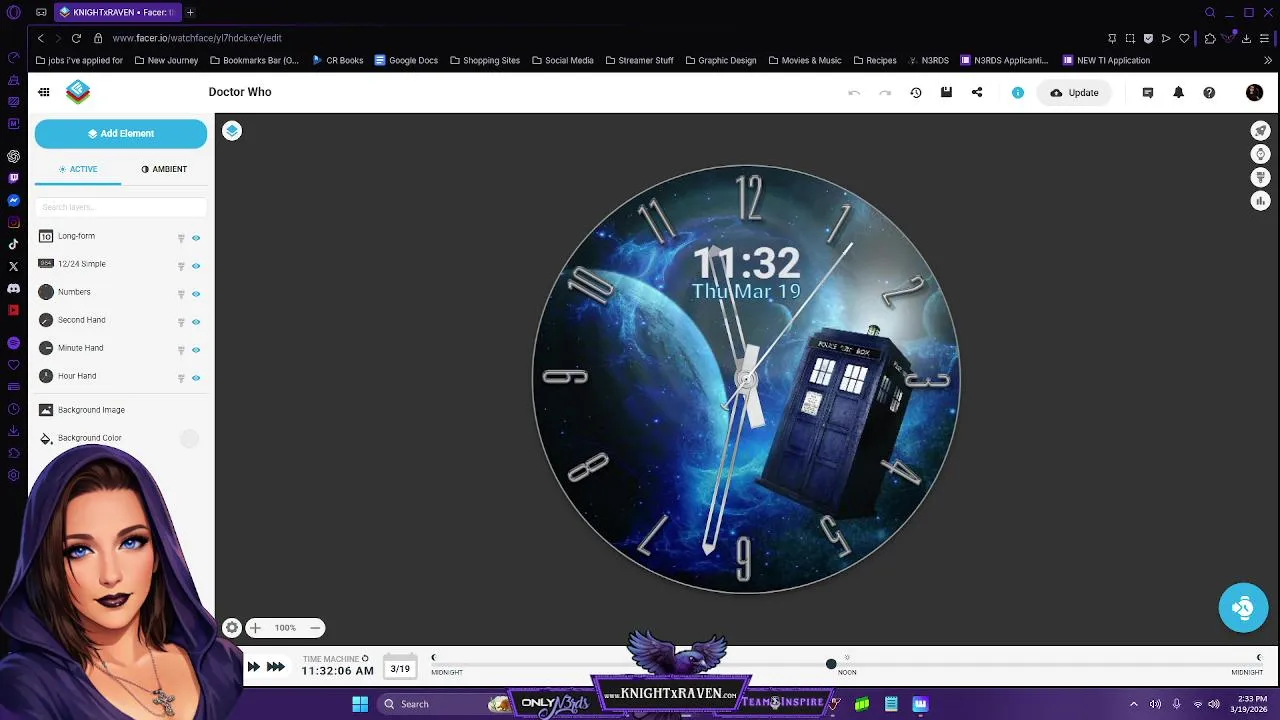Screen dimensions: 1280x720
Task: Open the Background Color swatch
Action: [x=189, y=438]
